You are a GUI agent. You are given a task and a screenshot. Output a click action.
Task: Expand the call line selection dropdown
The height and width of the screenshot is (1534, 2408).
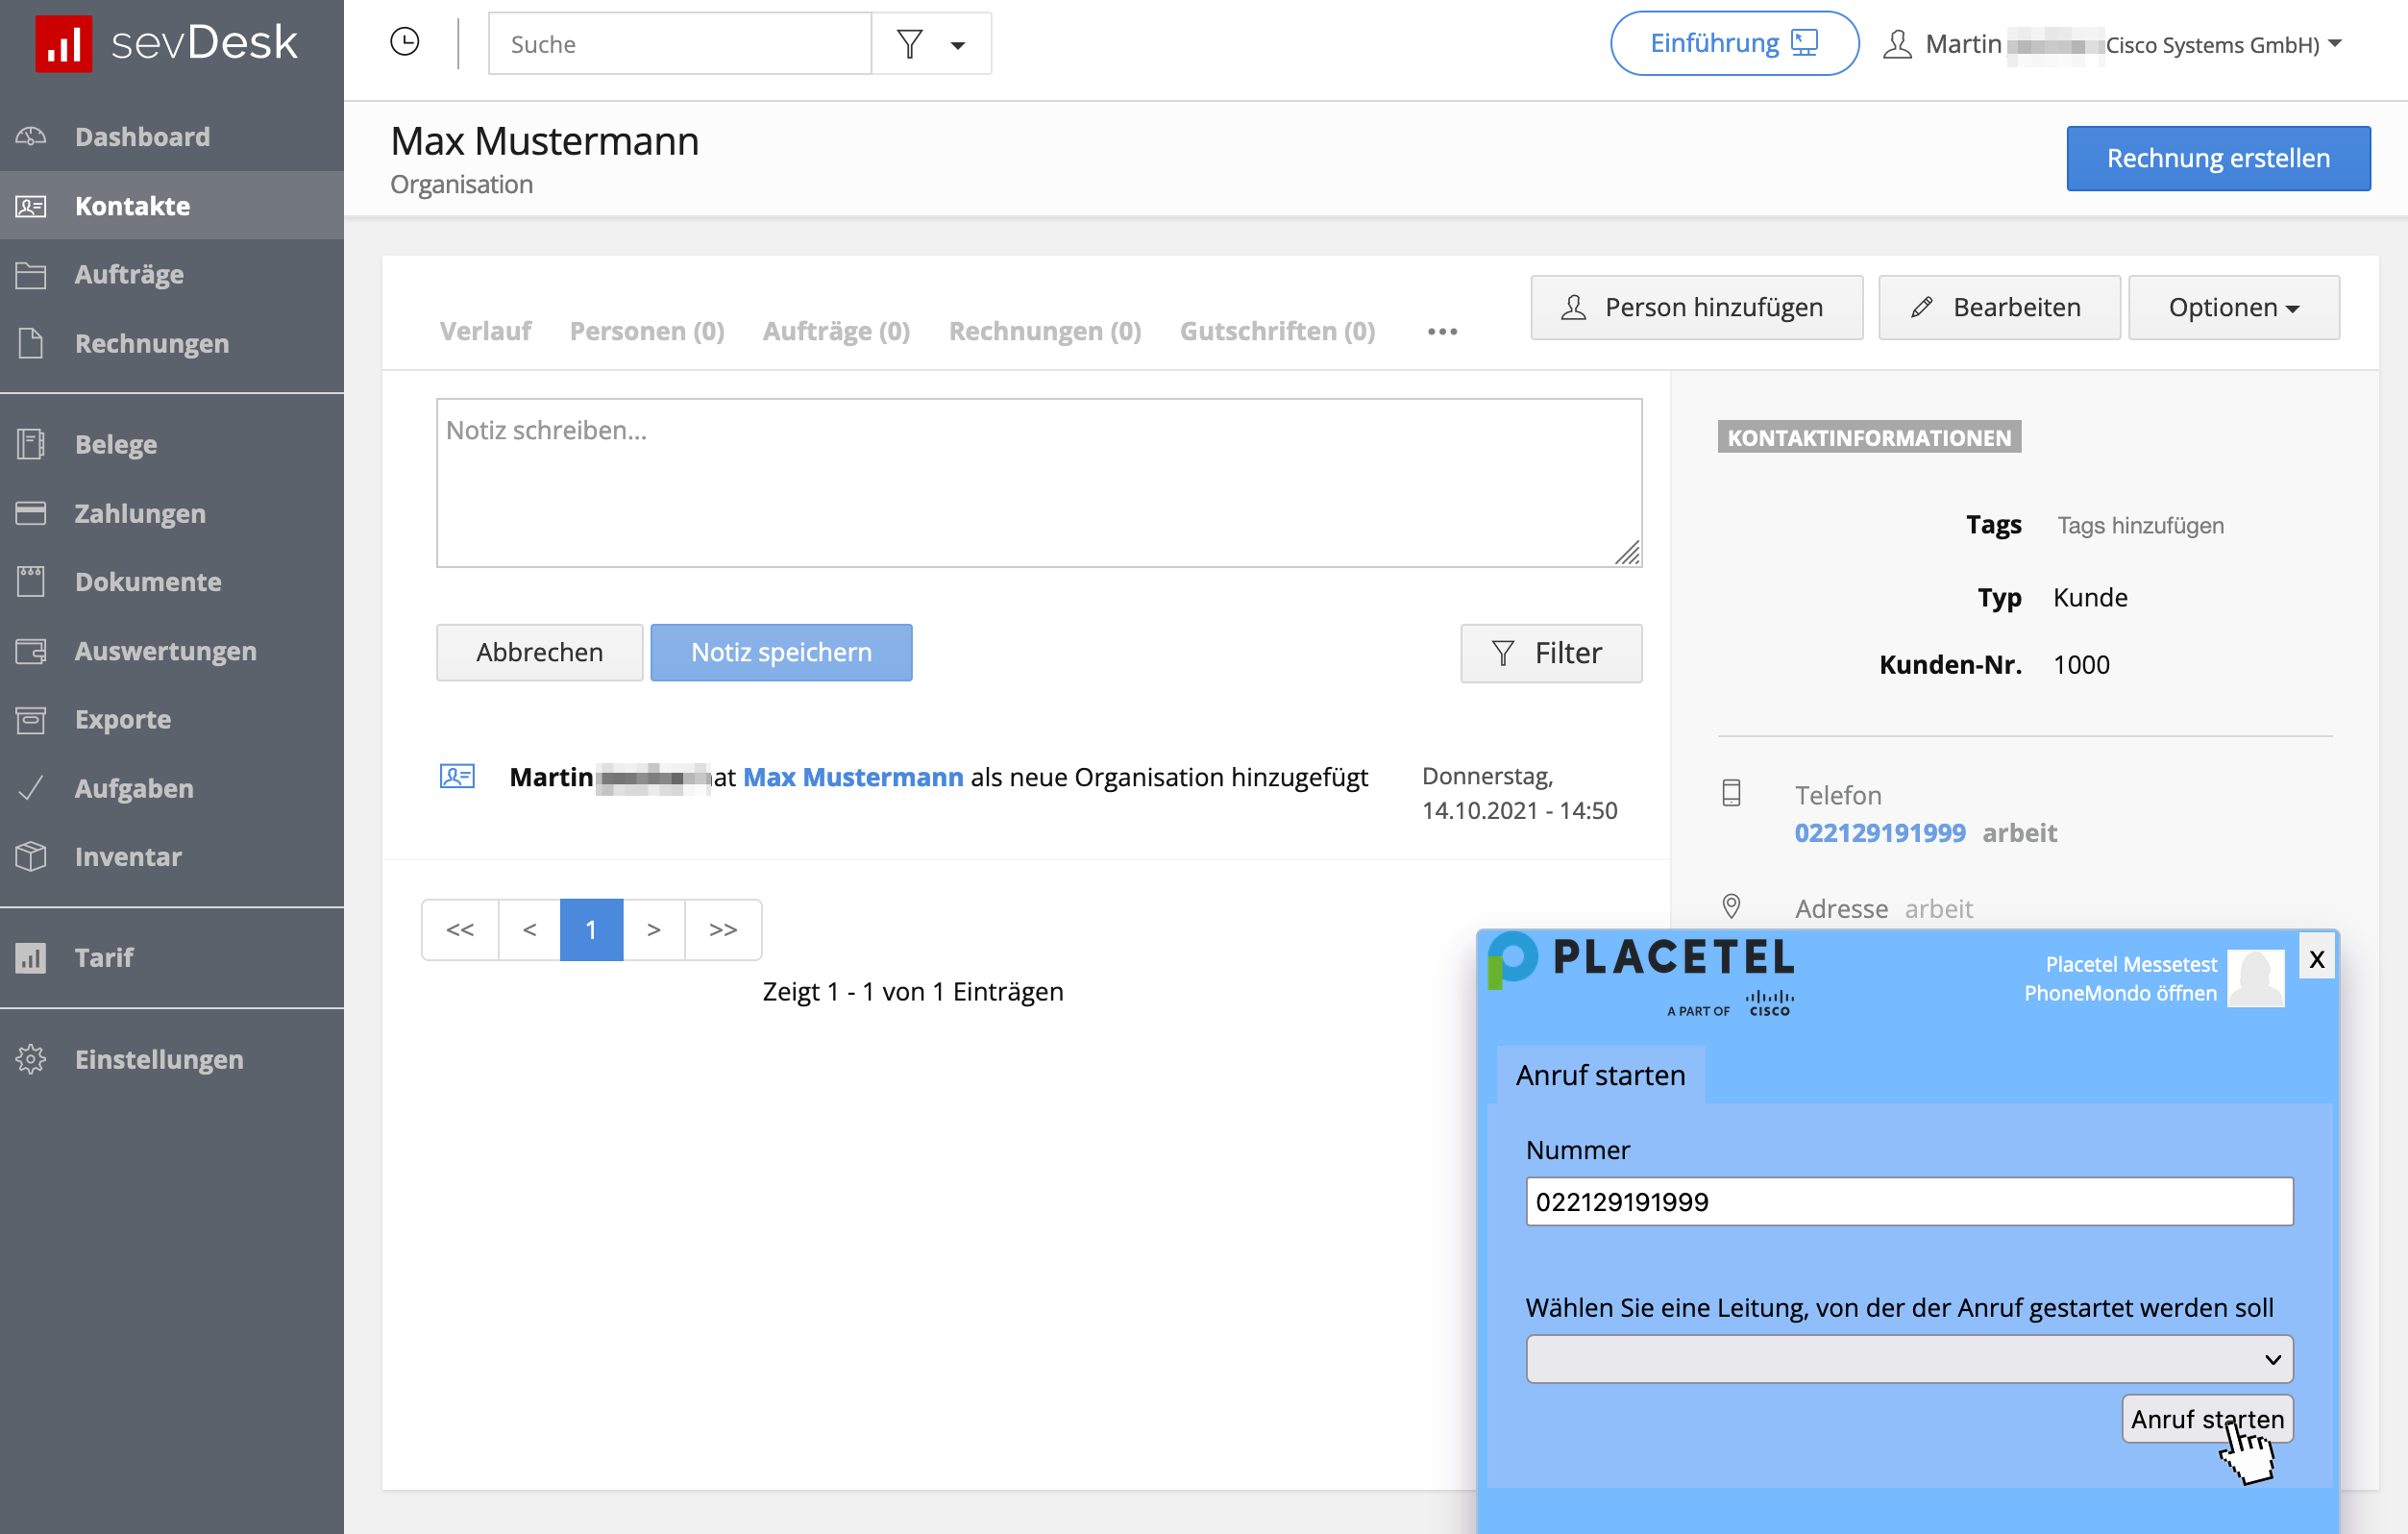point(1909,1359)
